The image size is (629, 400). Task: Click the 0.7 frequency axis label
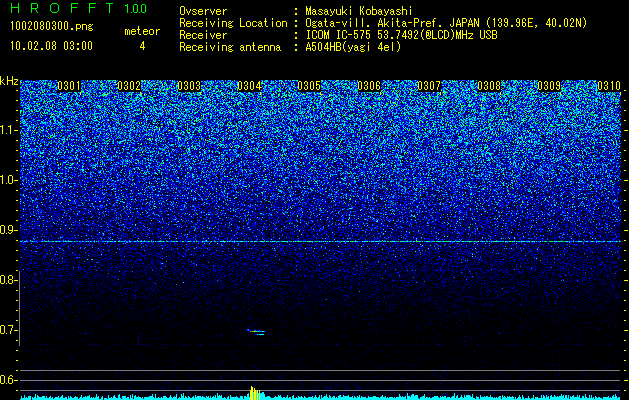pos(7,330)
